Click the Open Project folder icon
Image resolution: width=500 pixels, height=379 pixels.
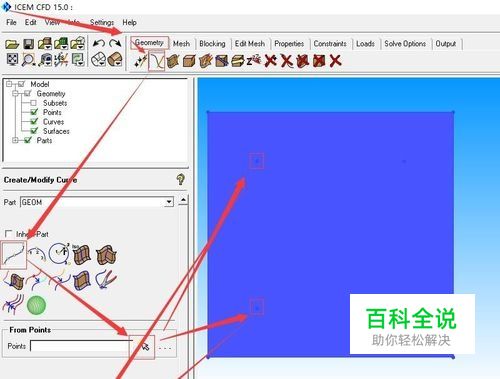point(12,44)
